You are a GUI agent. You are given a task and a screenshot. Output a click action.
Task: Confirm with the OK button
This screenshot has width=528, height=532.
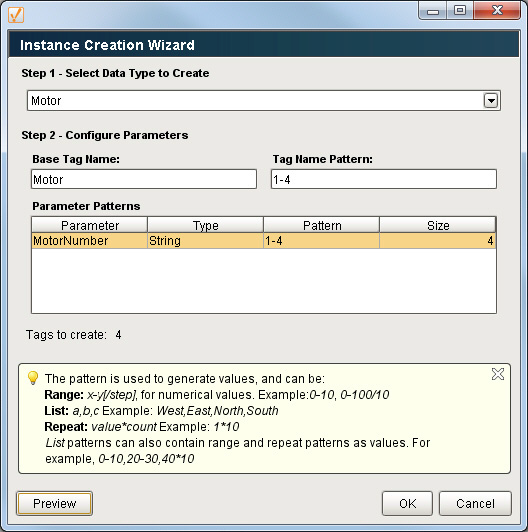[407, 504]
